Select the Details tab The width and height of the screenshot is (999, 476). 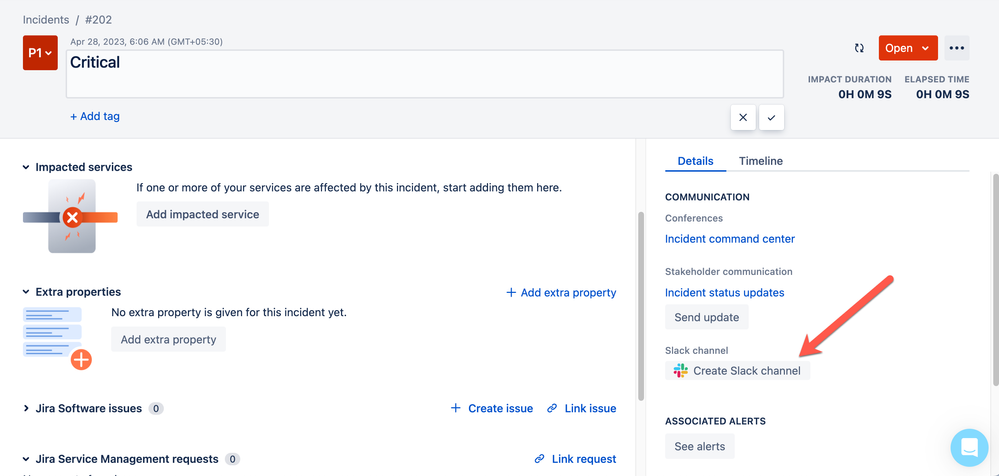pos(695,161)
